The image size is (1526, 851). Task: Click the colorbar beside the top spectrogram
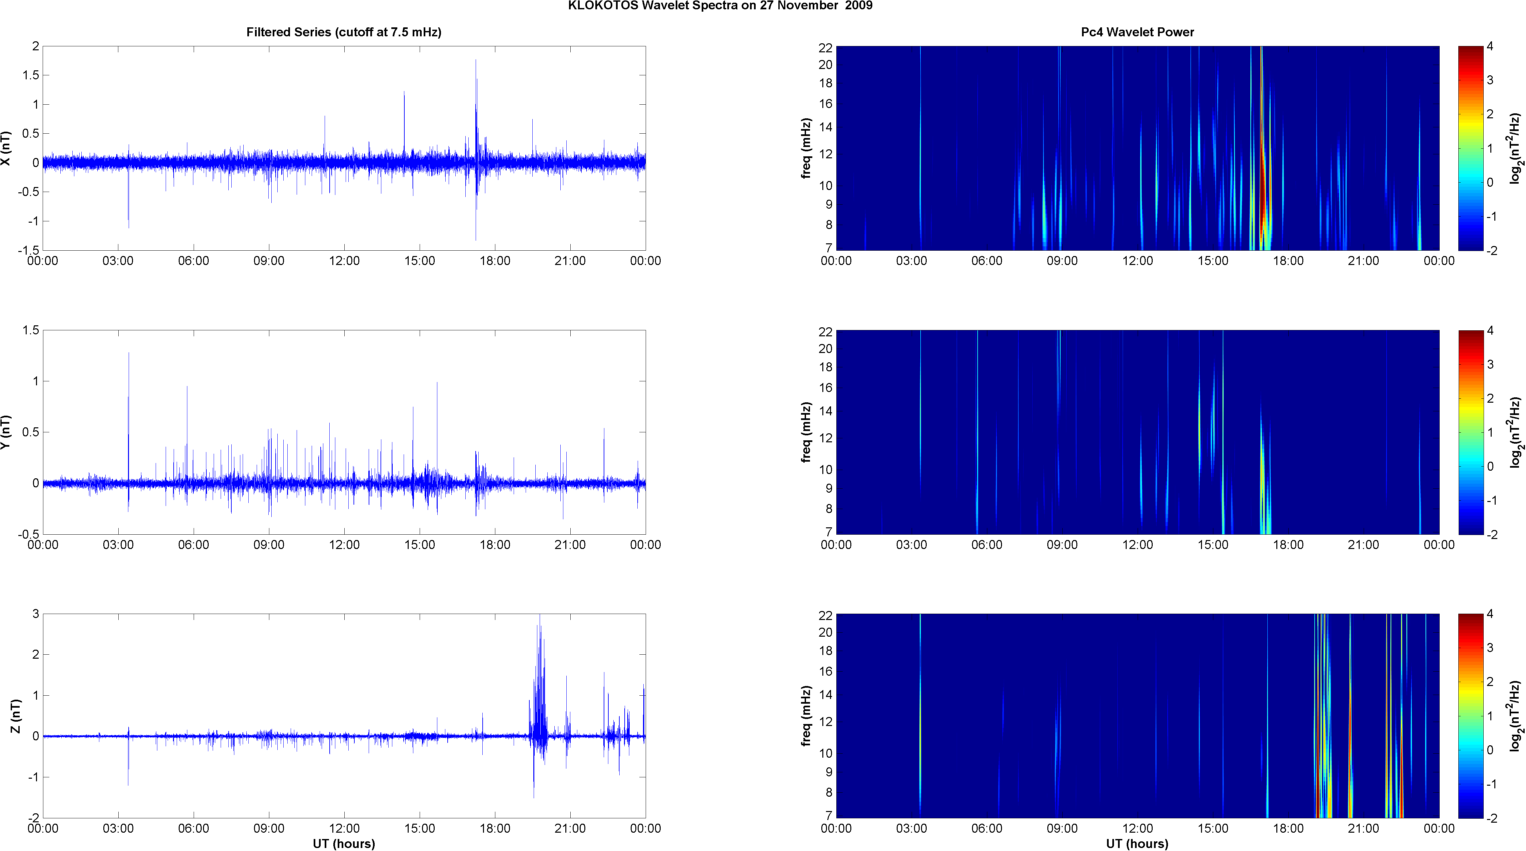(x=1470, y=148)
